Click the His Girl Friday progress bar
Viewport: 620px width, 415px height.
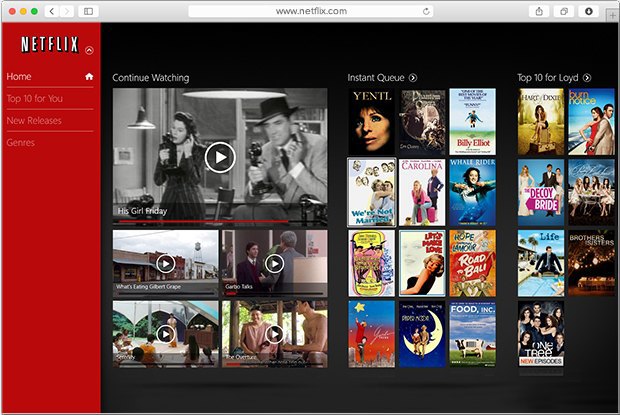coord(220,222)
